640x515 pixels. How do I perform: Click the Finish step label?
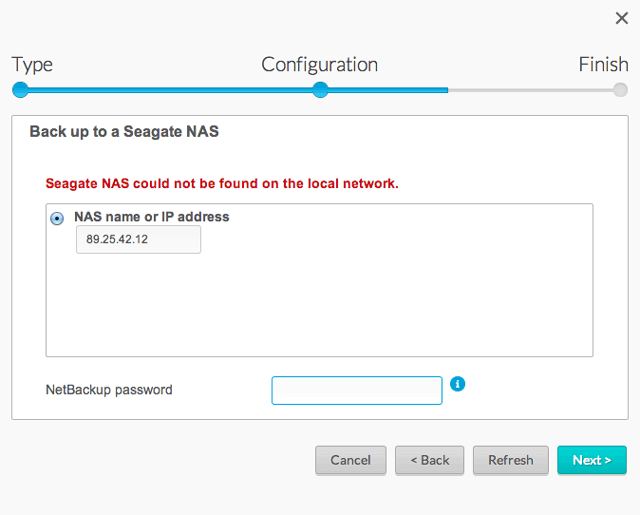[603, 65]
